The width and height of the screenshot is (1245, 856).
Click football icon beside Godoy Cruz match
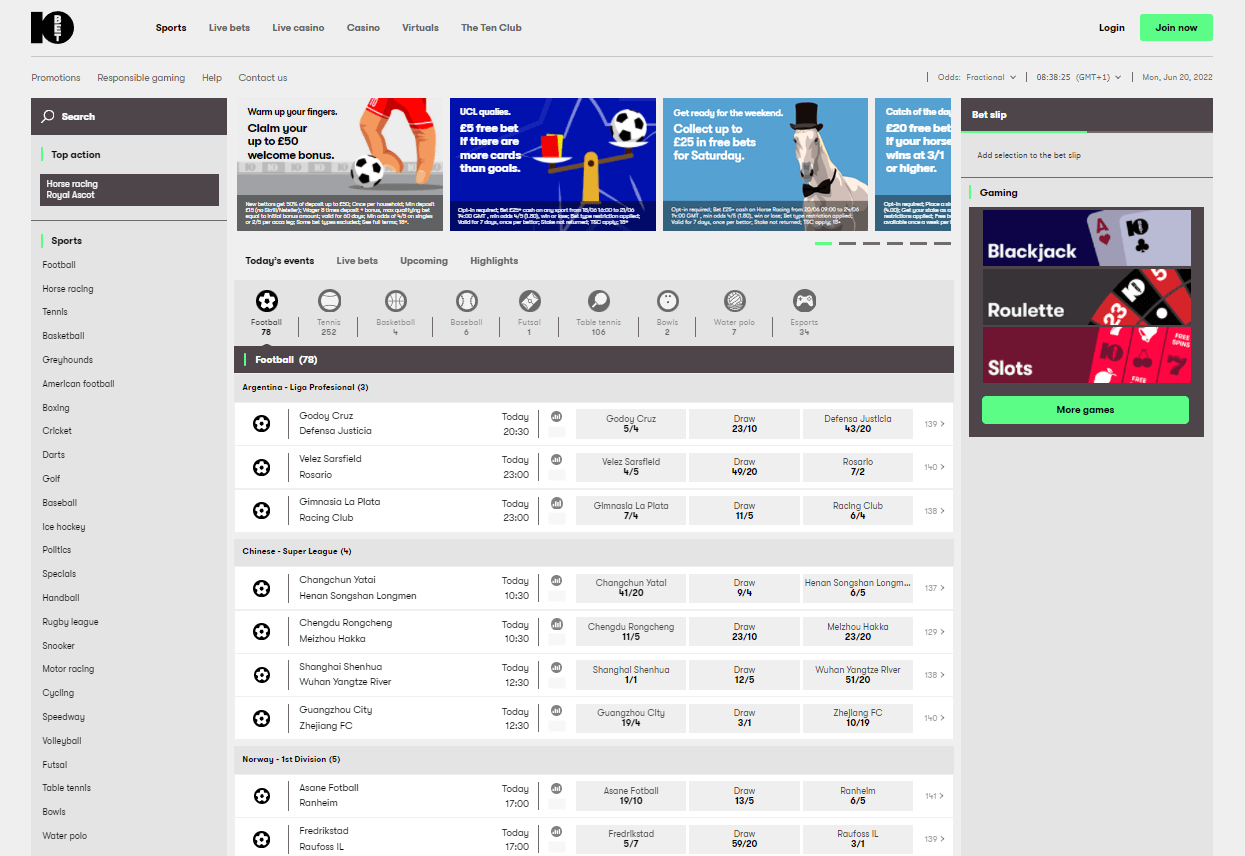click(262, 424)
